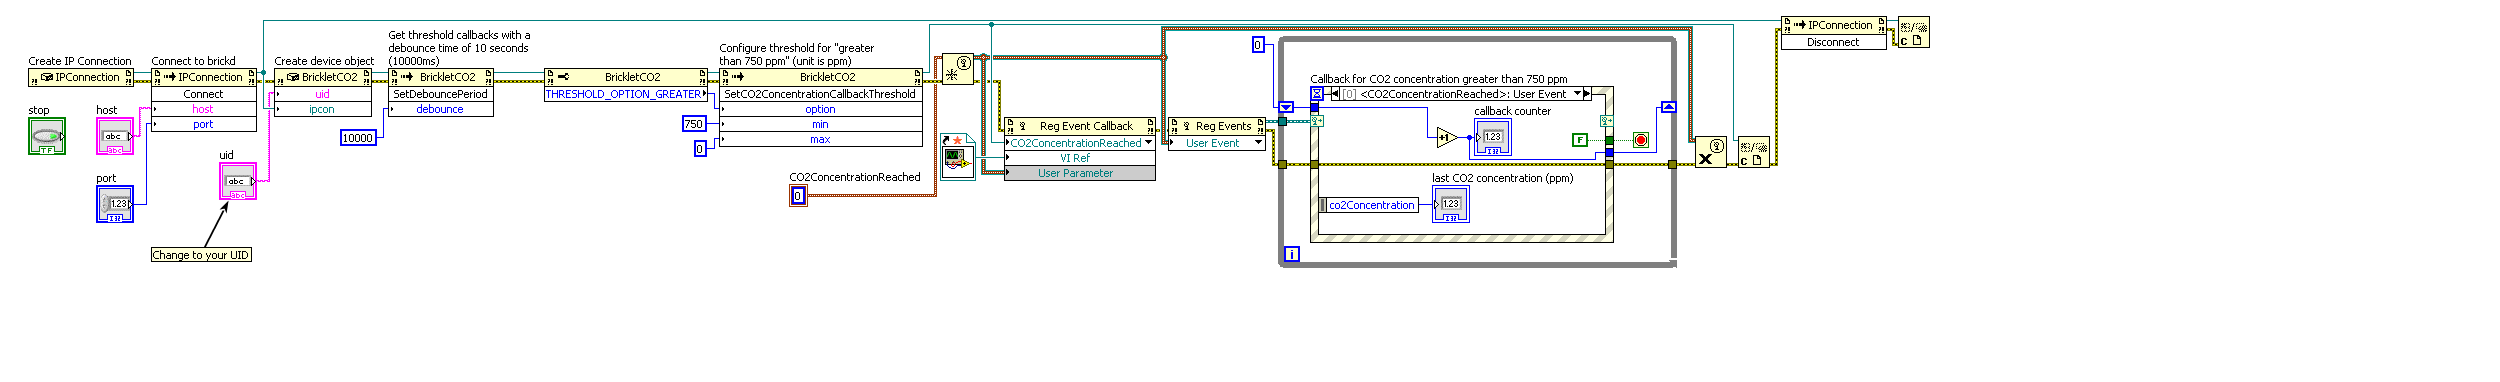Click the while loop stop terminal
Image resolution: width=2500 pixels, height=382 pixels.
[1640, 140]
